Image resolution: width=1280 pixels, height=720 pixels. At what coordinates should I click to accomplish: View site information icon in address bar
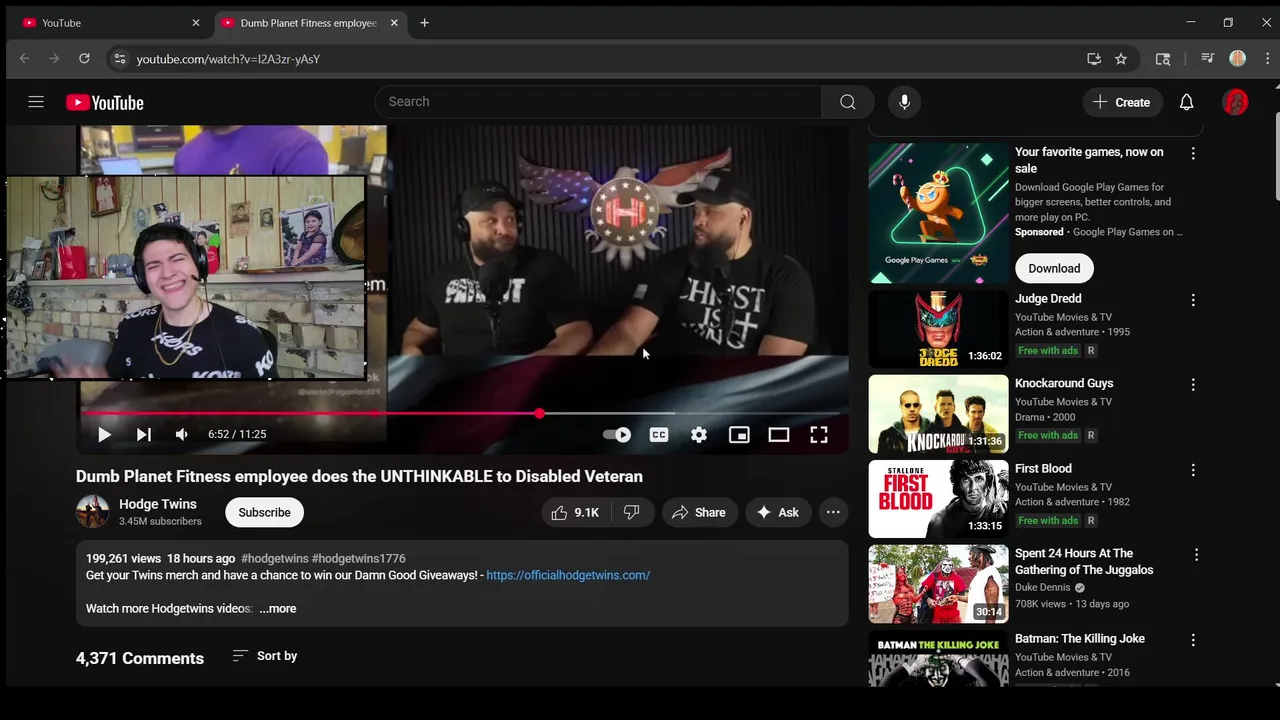point(119,59)
